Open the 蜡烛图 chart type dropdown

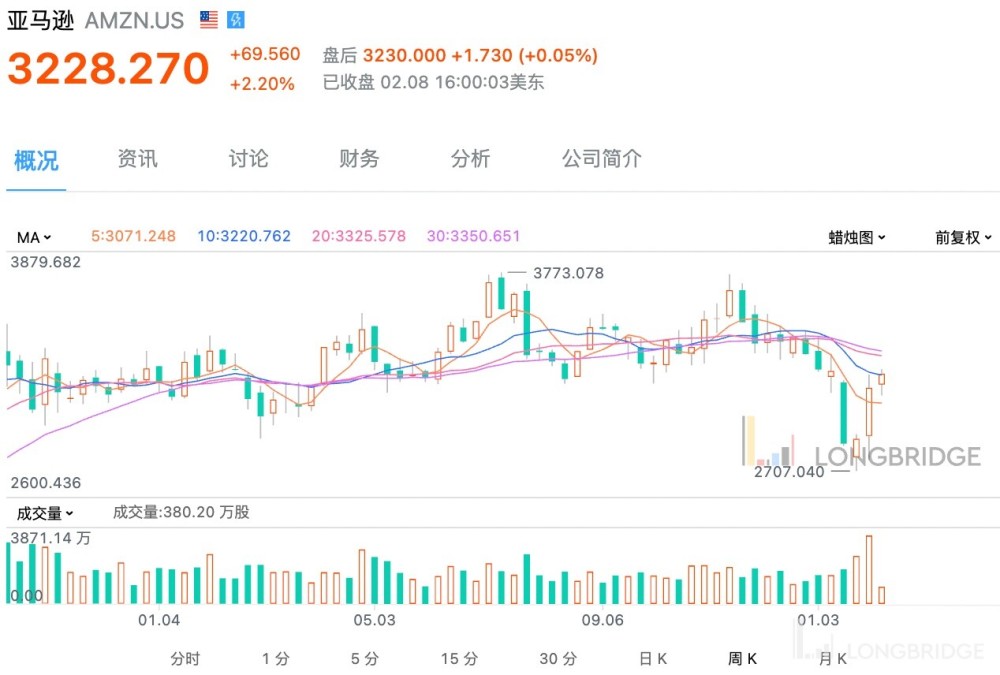click(x=857, y=237)
